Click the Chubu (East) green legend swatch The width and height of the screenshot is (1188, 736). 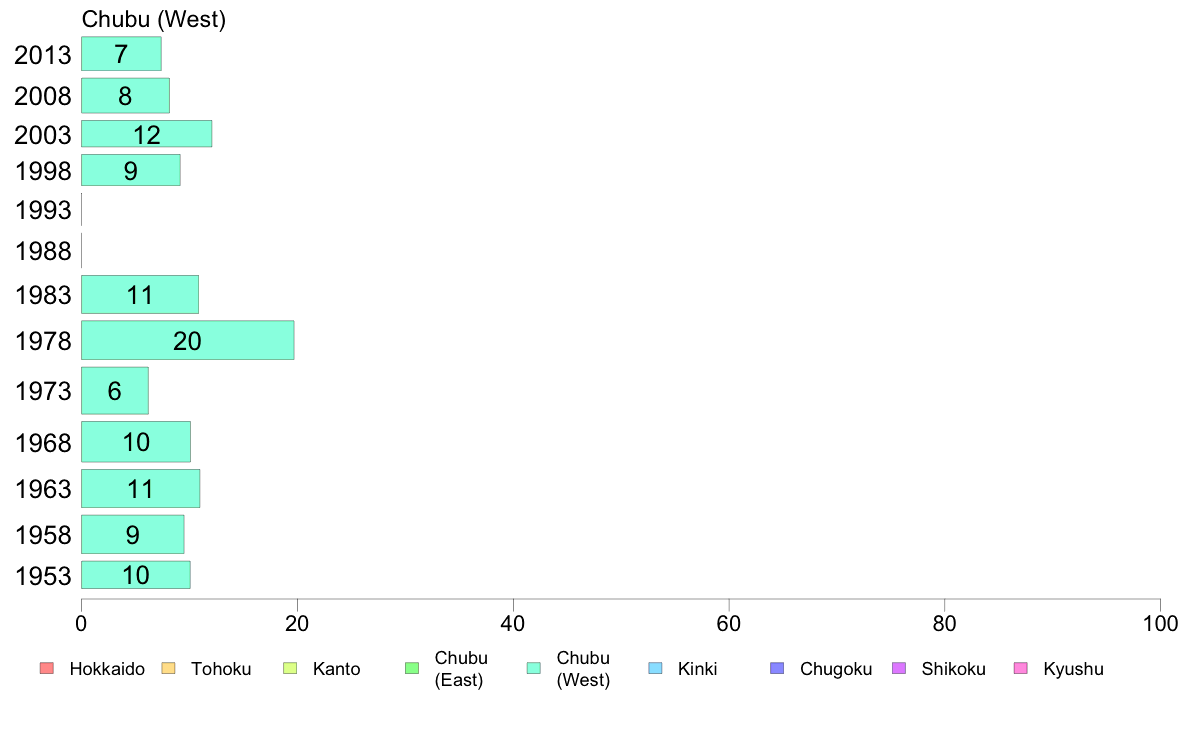[412, 668]
